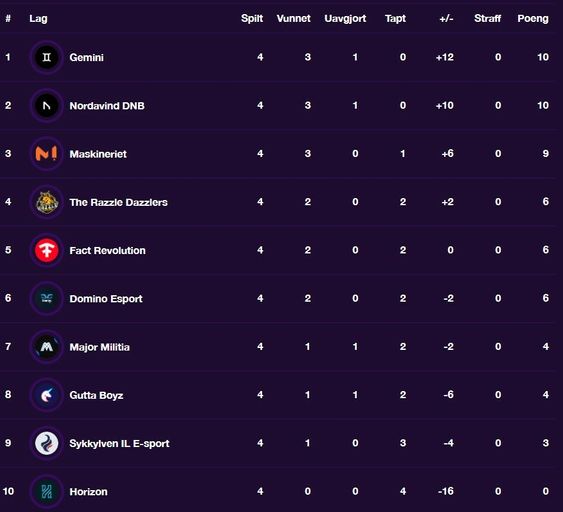Image resolution: width=563 pixels, height=512 pixels.
Task: Open the Nordavind DNB team page
Action: (x=107, y=106)
